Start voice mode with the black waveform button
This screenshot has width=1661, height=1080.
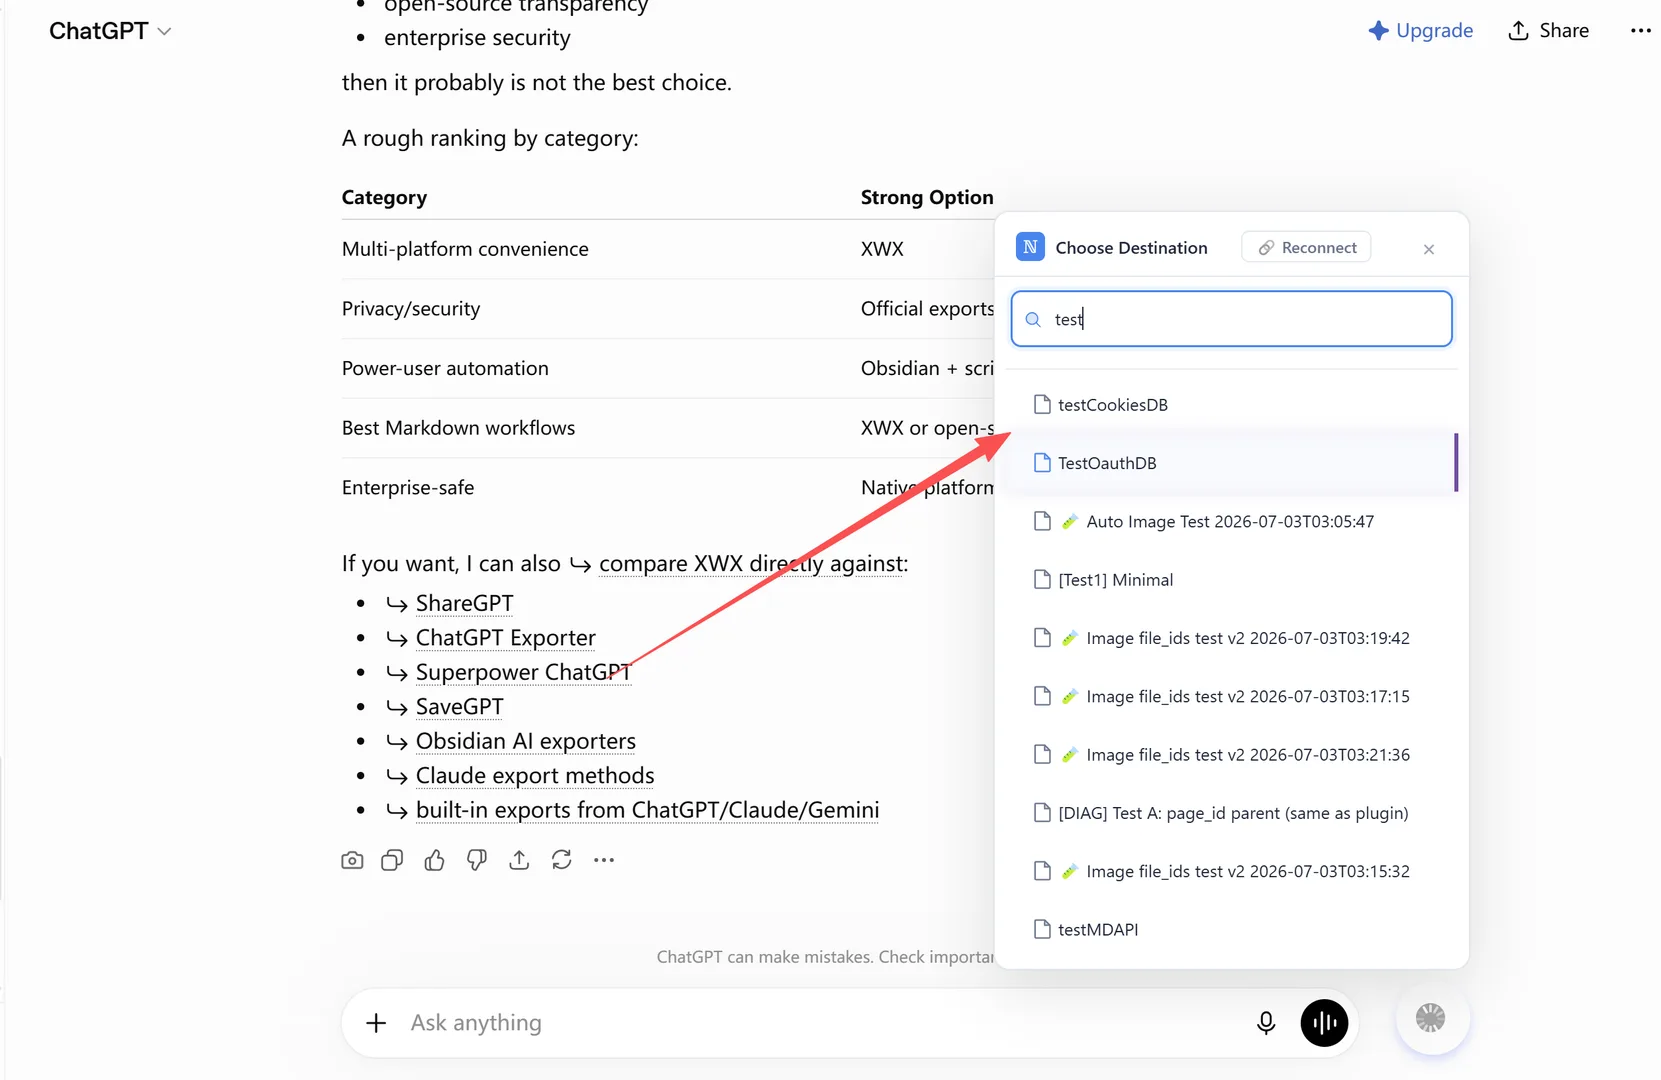pyautogui.click(x=1324, y=1023)
